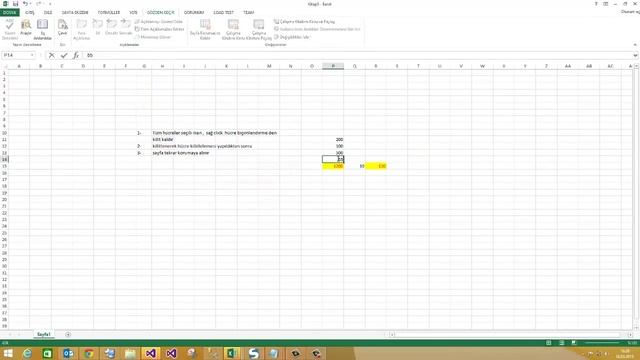
Task: Click the horizontal scrollbar
Action: click(x=512, y=334)
